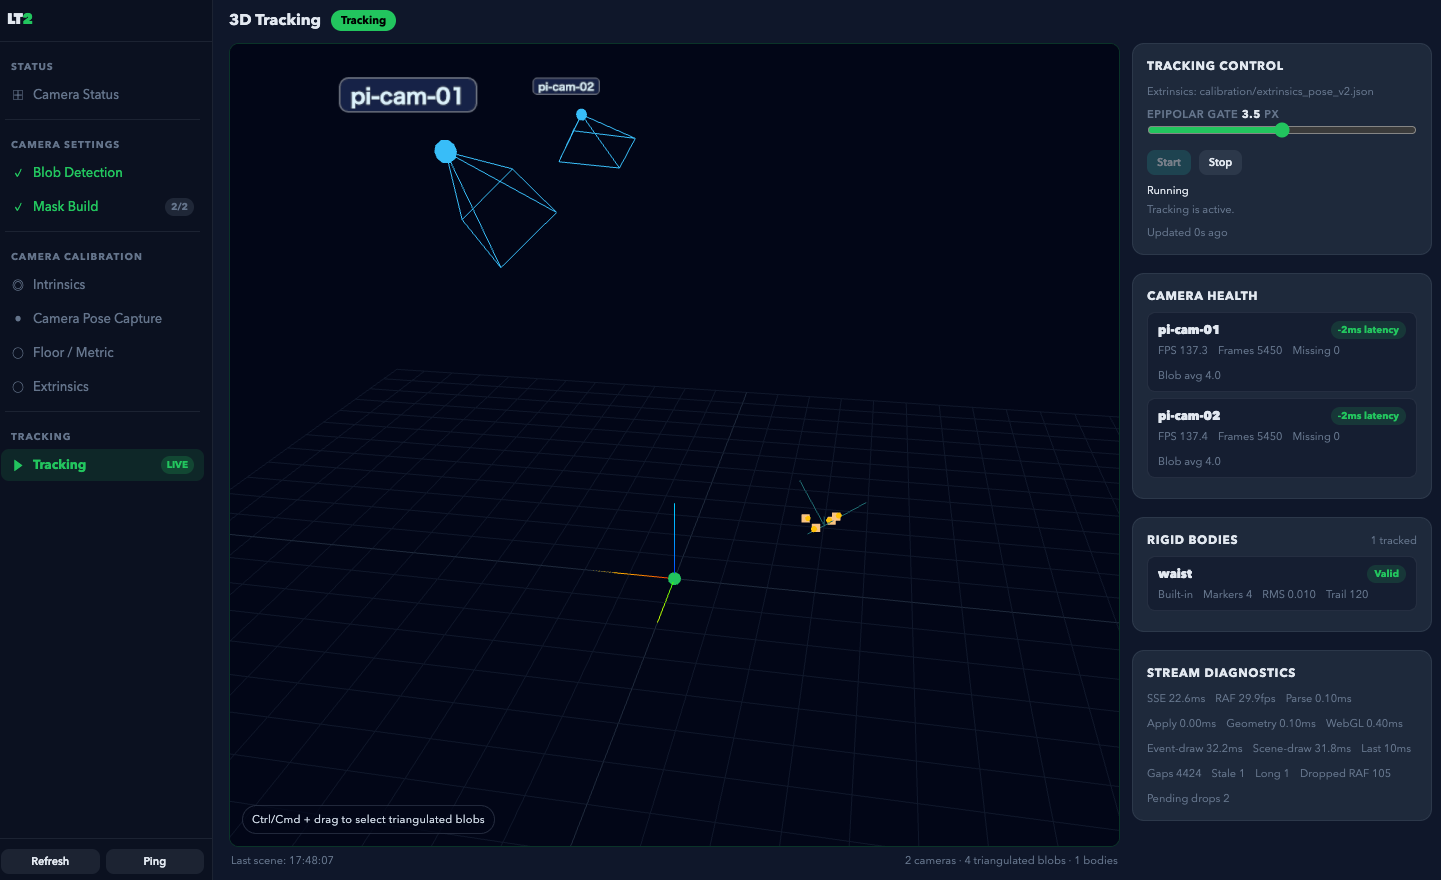Image resolution: width=1441 pixels, height=880 pixels.
Task: Select the pi-cam-01 camera marker sphere
Action: (x=446, y=151)
